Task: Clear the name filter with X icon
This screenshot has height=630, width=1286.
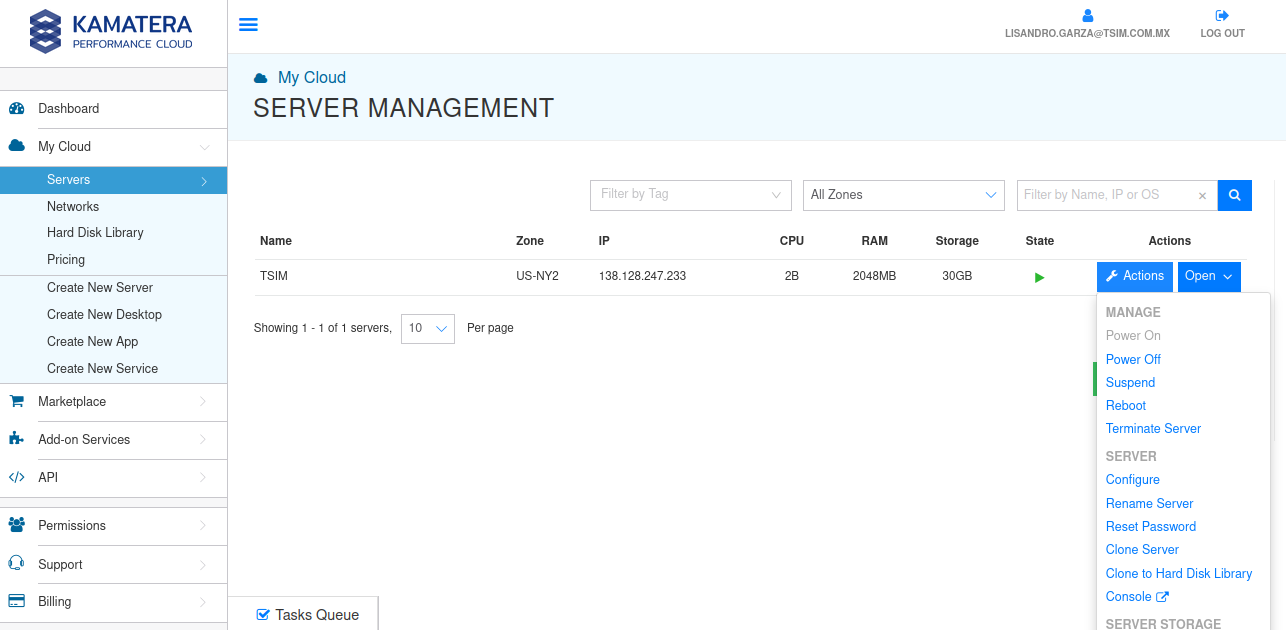Action: [x=1202, y=196]
